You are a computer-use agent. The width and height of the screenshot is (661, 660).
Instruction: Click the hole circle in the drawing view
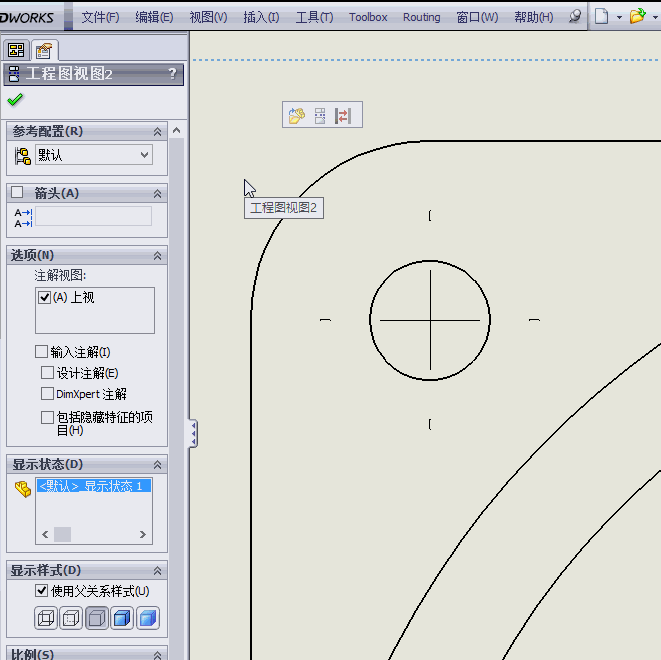pyautogui.click(x=430, y=320)
